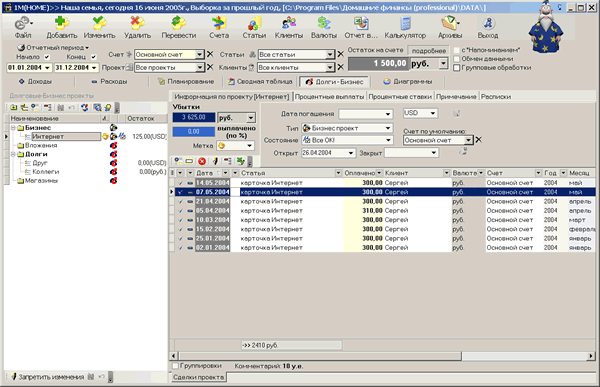Open the balance currency руб. dropdown
The image size is (600, 387).
point(443,63)
